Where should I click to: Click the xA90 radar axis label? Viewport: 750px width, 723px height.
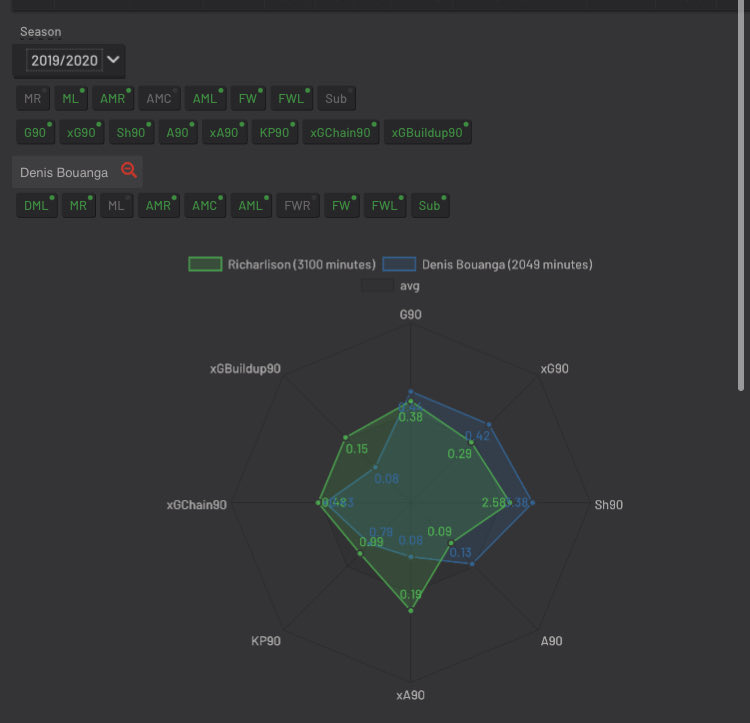pyautogui.click(x=410, y=695)
